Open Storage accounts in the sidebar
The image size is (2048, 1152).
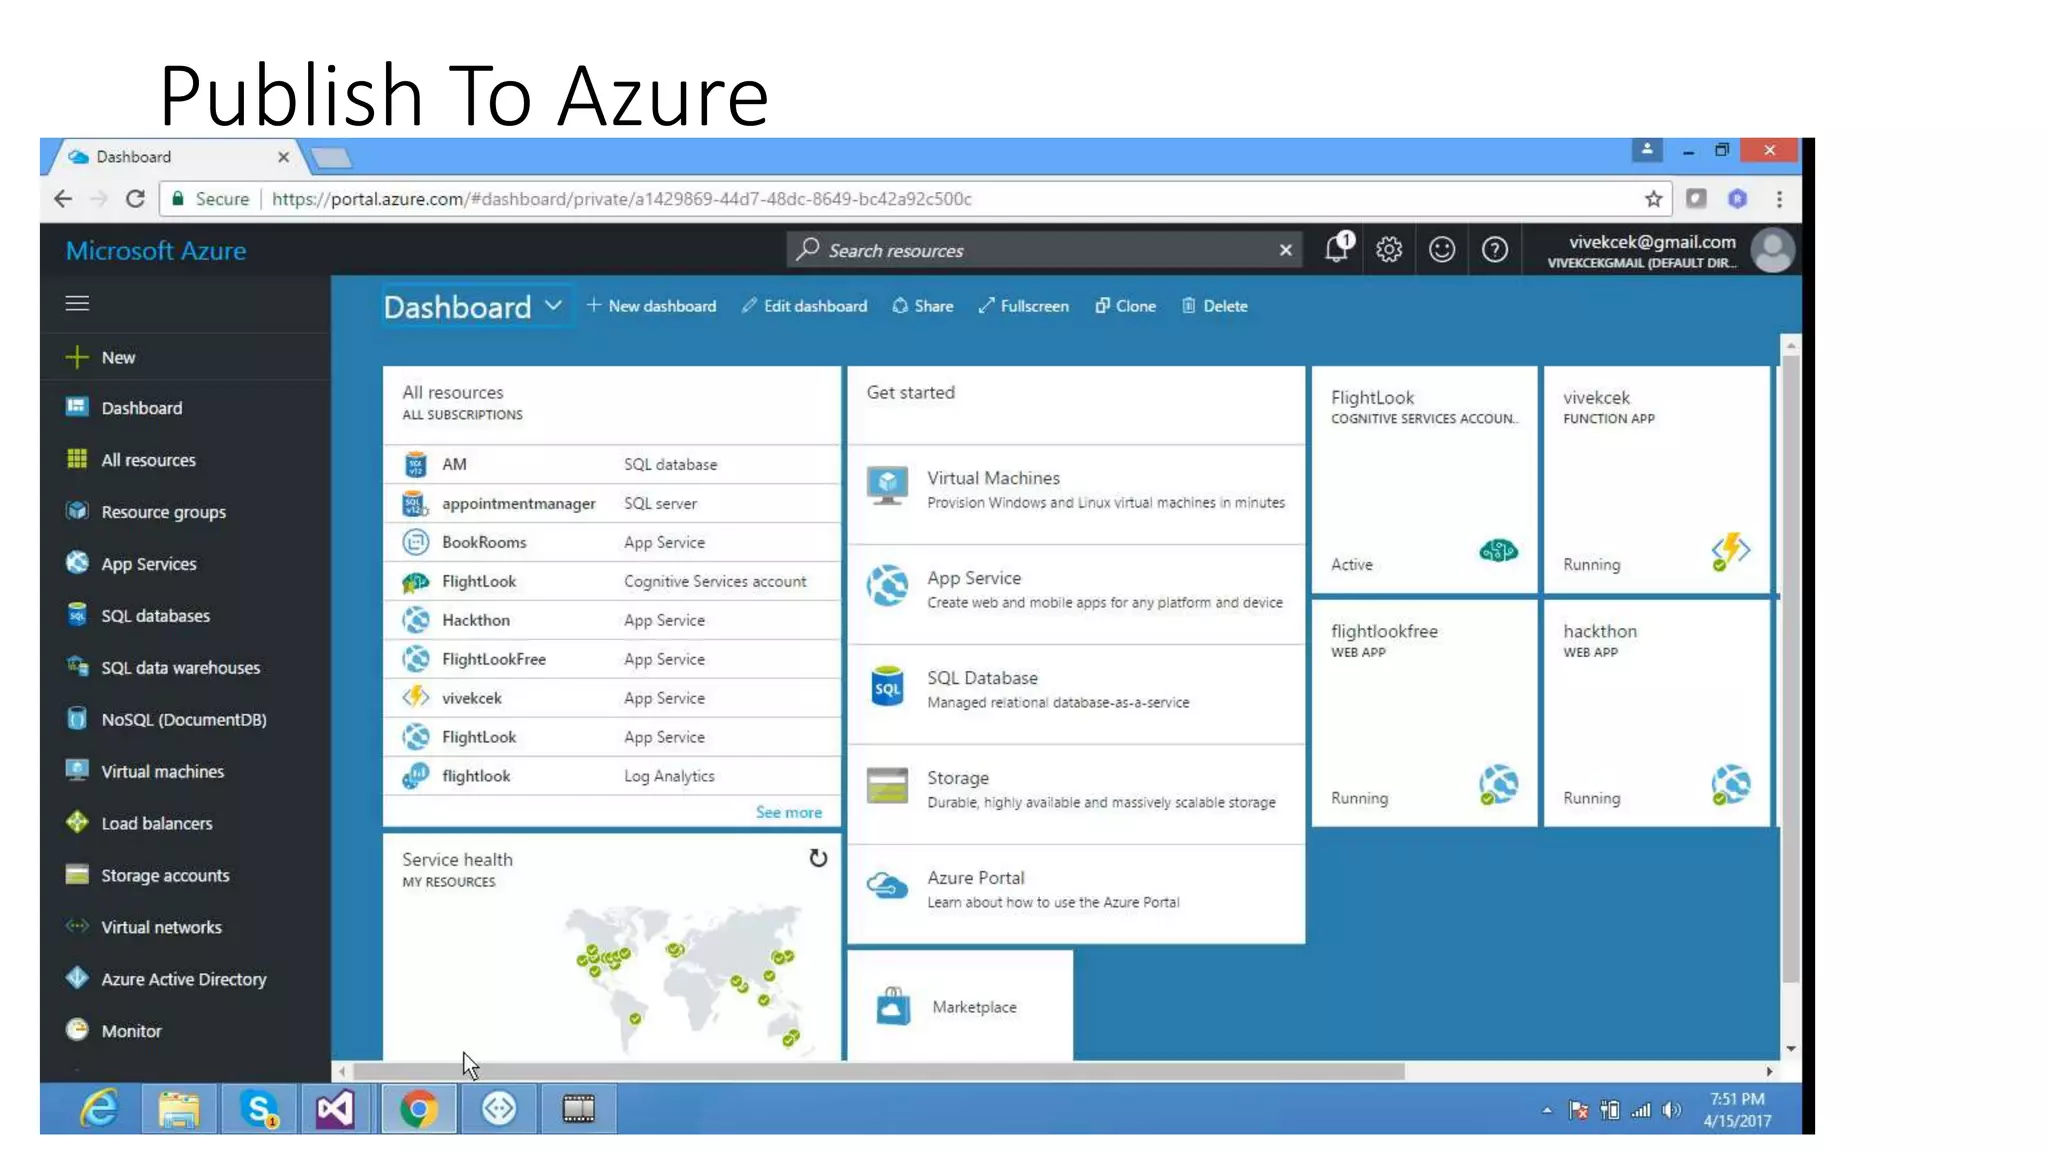pos(185,876)
